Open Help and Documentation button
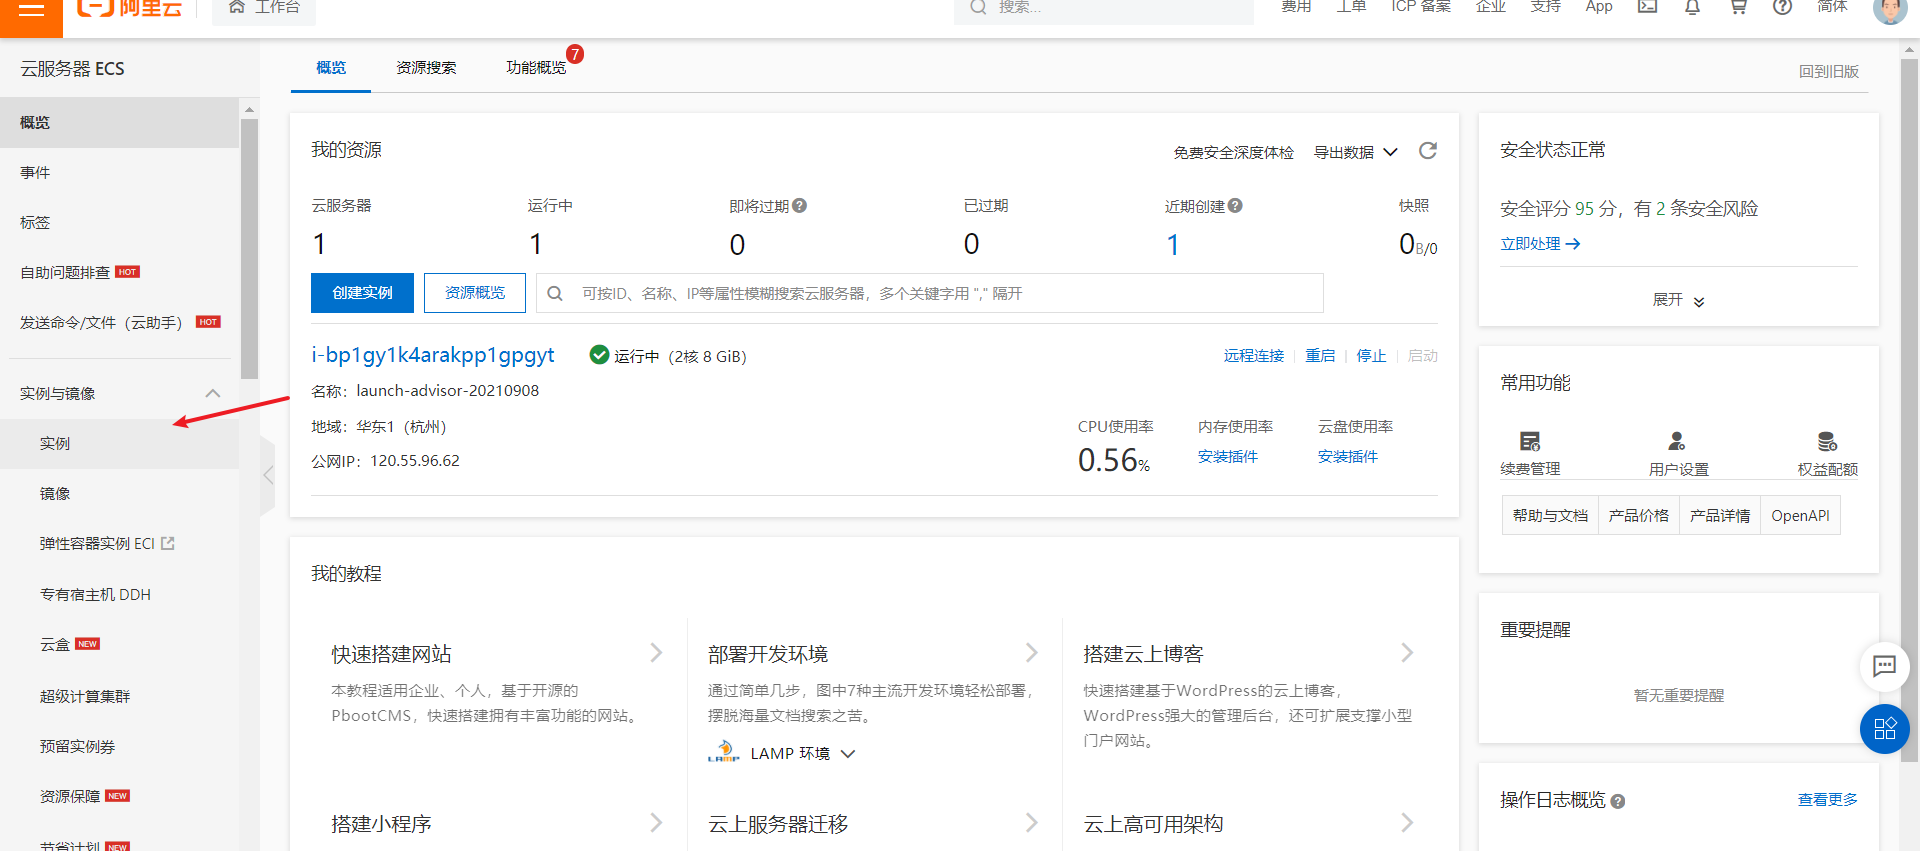 point(1550,516)
